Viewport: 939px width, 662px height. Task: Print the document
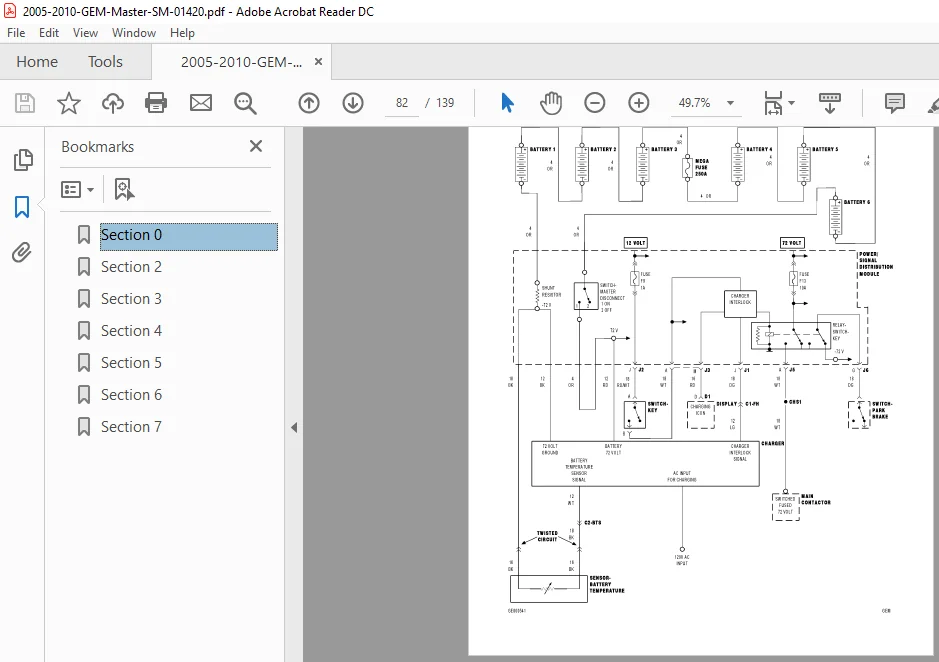click(x=156, y=103)
